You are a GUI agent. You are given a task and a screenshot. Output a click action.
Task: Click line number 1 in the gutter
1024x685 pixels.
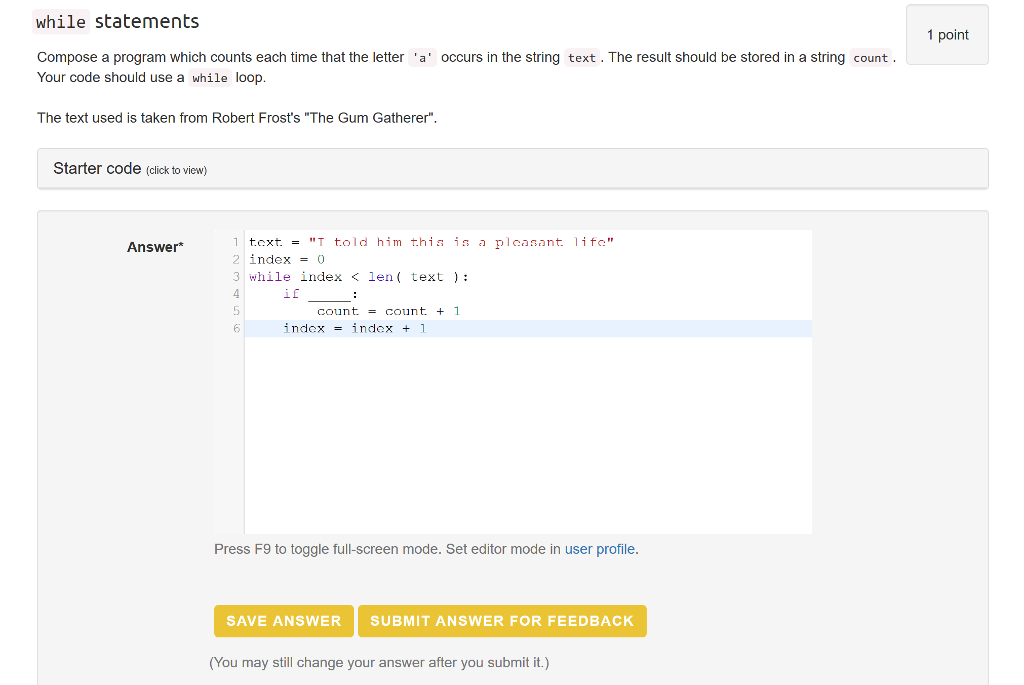[x=236, y=242]
